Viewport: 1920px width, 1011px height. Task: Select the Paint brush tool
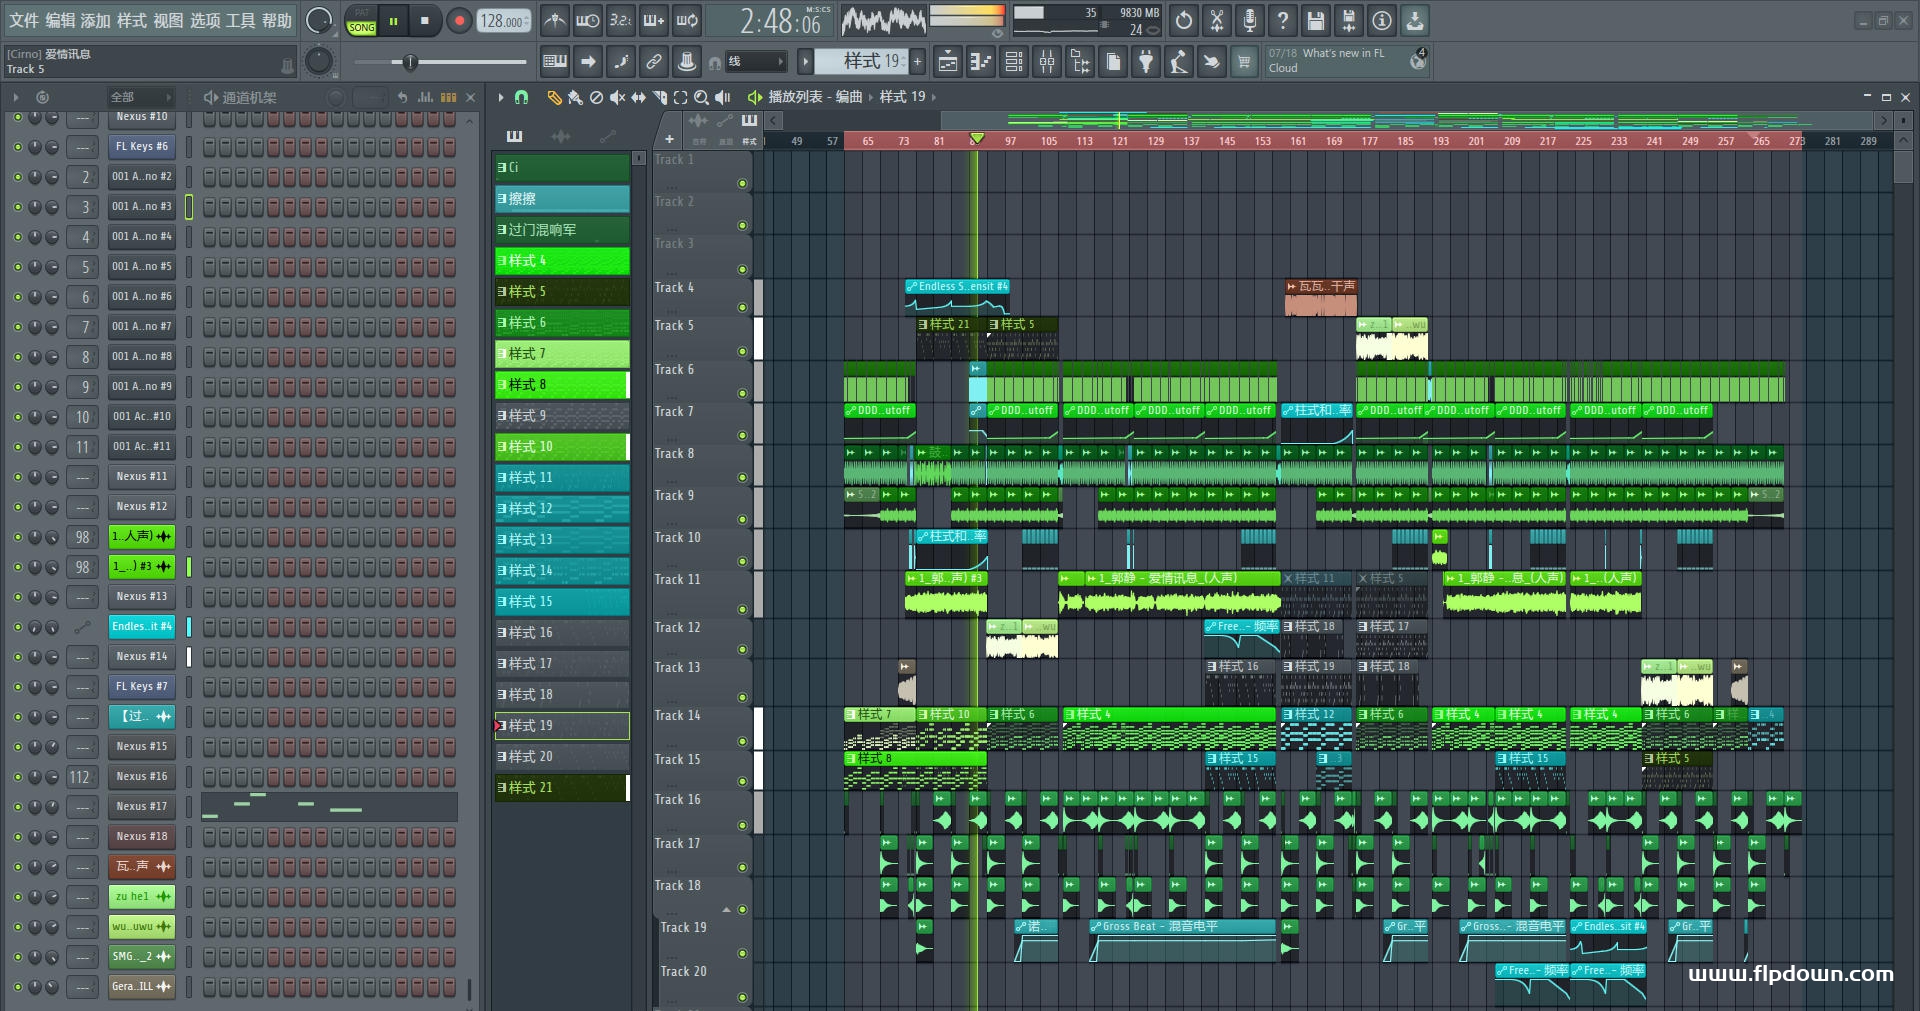pos(575,97)
